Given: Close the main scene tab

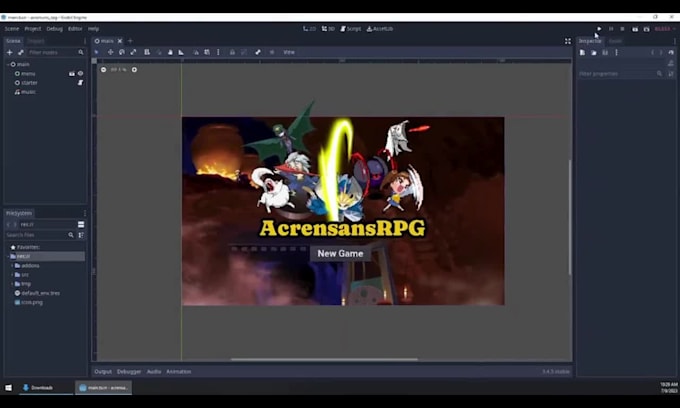Looking at the screenshot, I should tap(120, 41).
